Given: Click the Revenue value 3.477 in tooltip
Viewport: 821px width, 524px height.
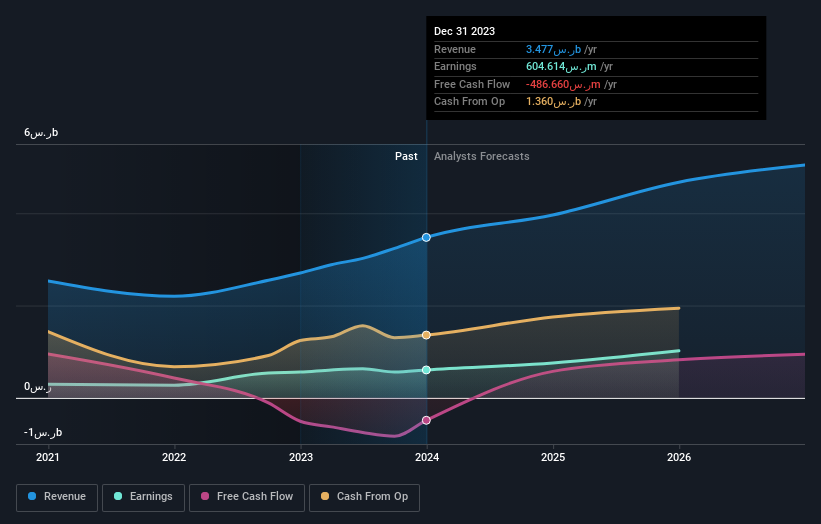Looking at the screenshot, I should (x=553, y=49).
